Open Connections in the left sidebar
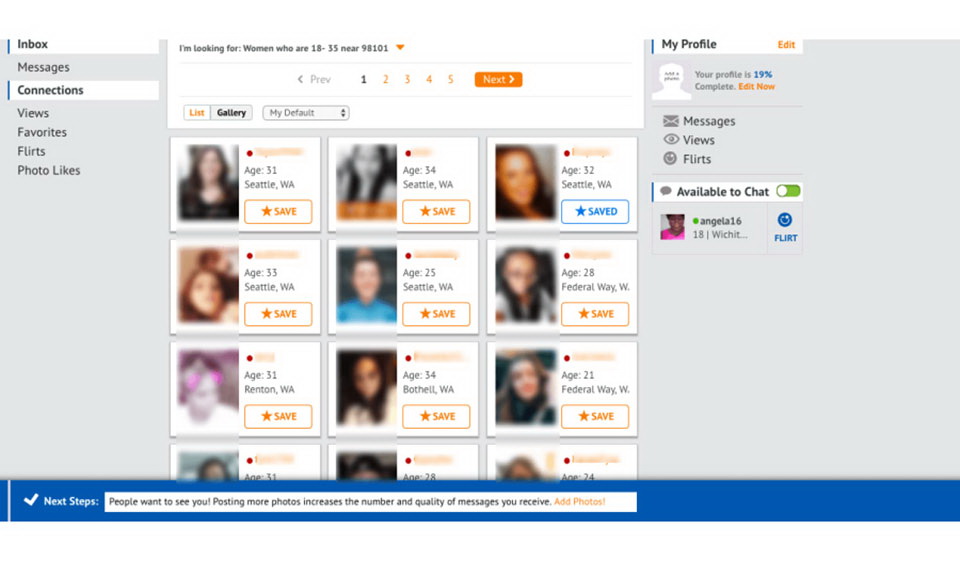960x561 pixels. pyautogui.click(x=50, y=90)
